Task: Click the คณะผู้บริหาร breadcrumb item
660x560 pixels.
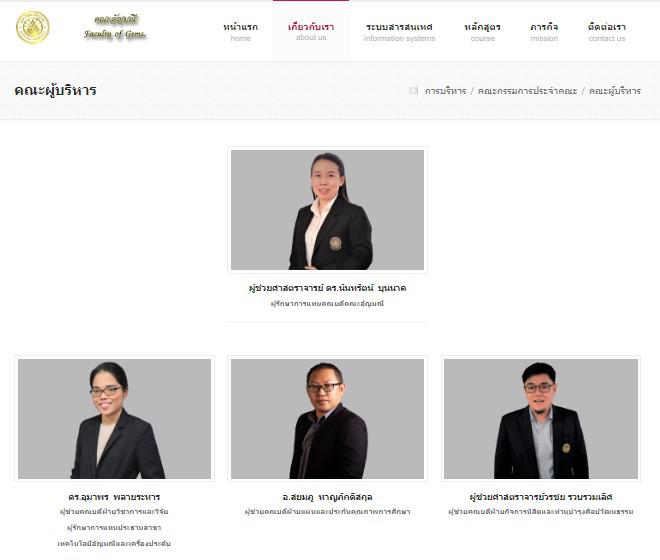Action: click(615, 91)
